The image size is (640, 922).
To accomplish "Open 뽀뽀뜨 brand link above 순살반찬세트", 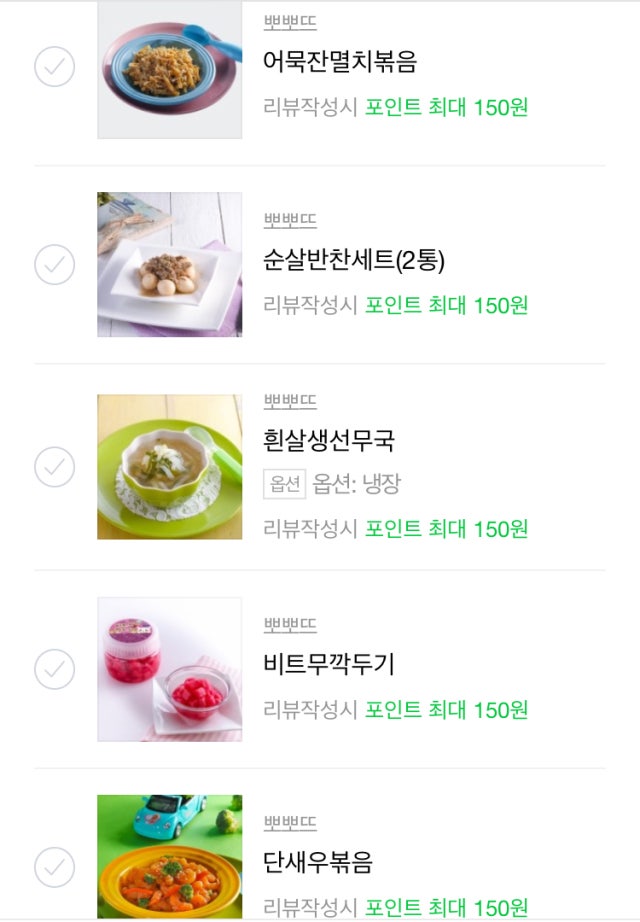I will click(290, 220).
